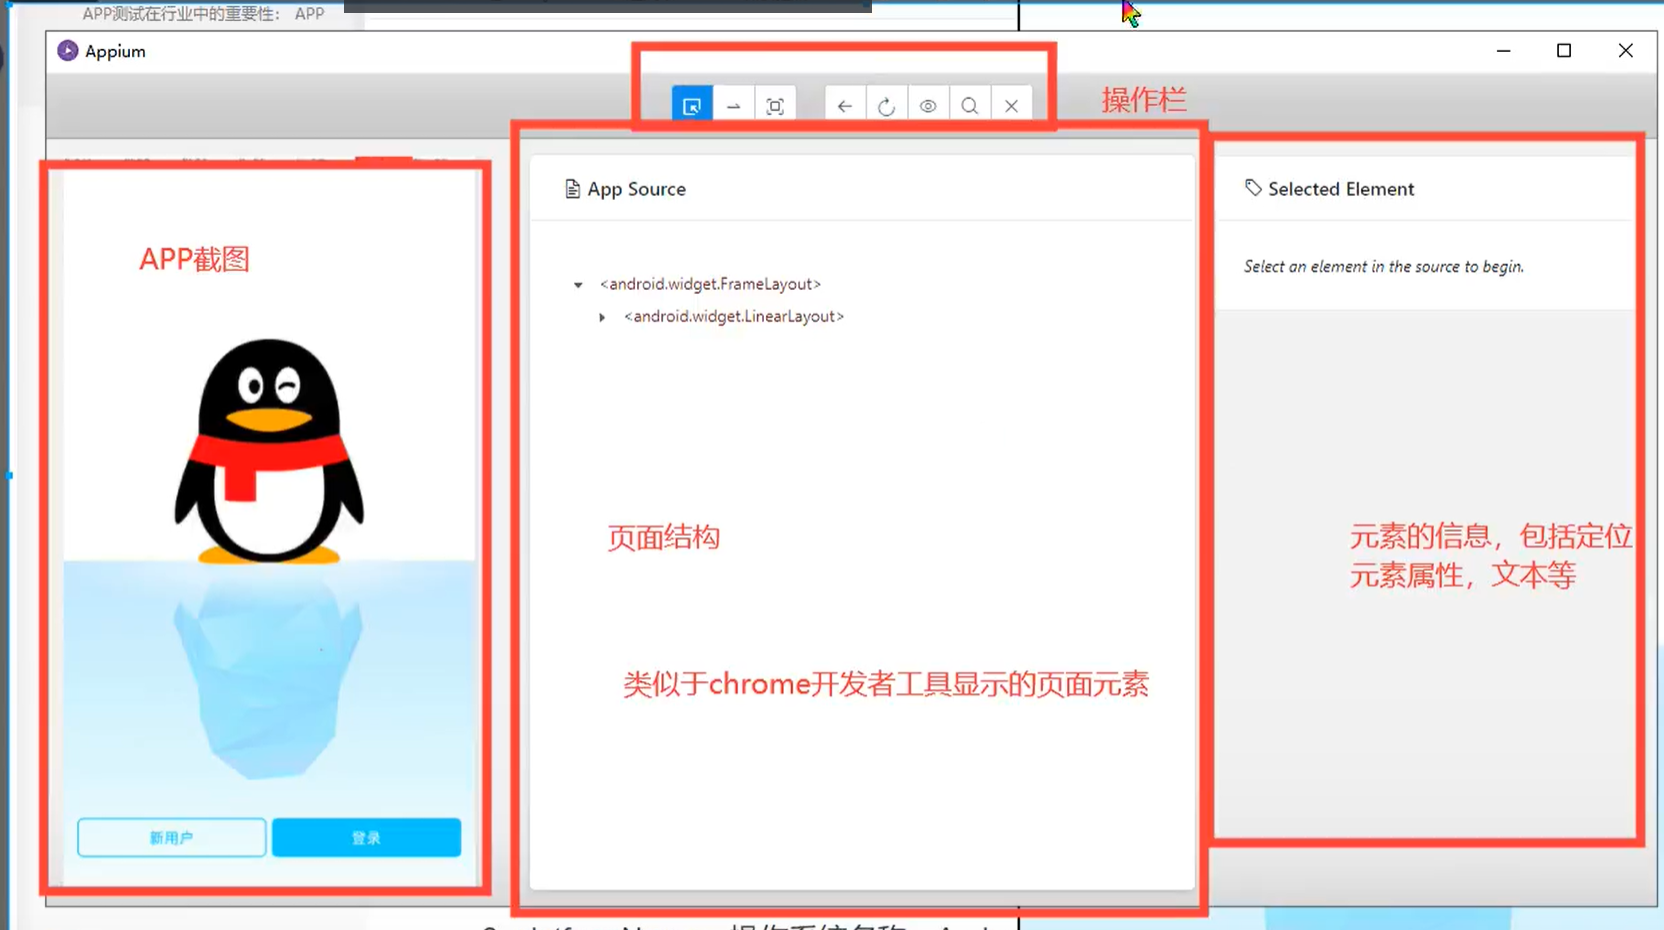Screen dimensions: 1664x930
Task: Minimize the Appium window
Action: (x=1503, y=51)
